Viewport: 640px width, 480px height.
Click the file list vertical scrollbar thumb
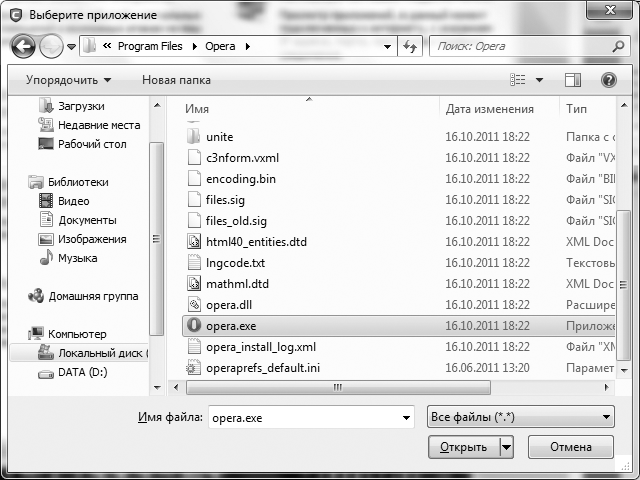pyautogui.click(x=623, y=285)
